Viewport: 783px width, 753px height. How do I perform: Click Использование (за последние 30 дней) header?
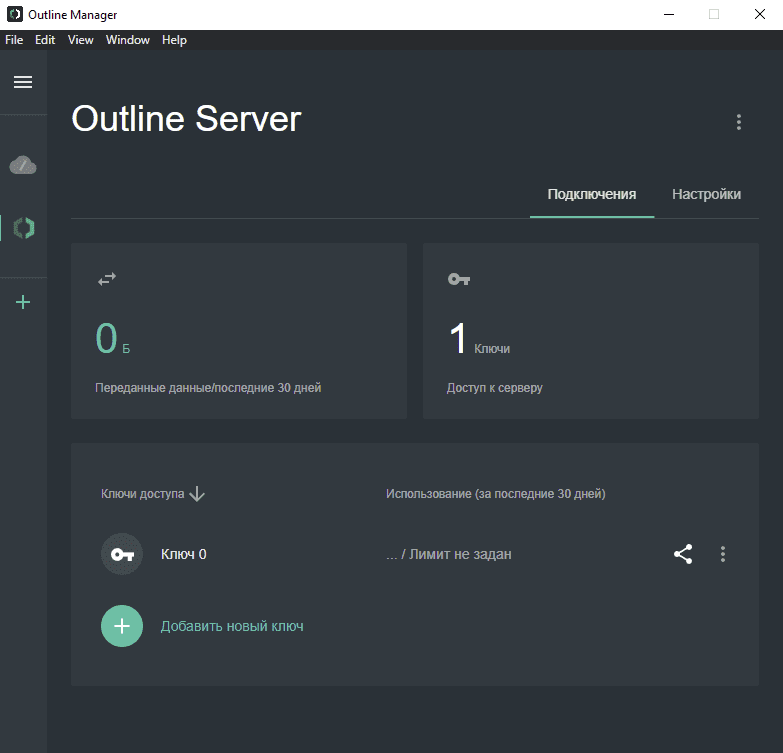tap(495, 494)
